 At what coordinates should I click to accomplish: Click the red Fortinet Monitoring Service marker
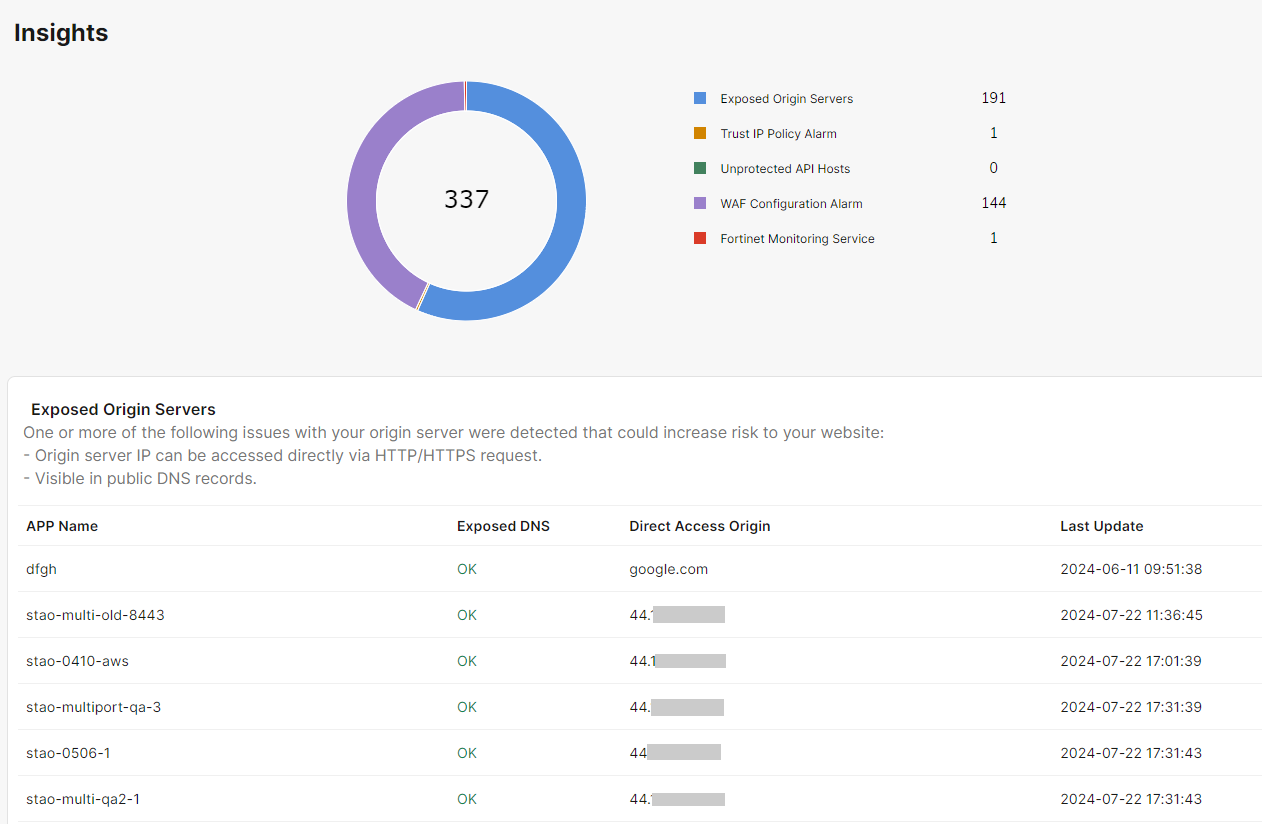(699, 238)
